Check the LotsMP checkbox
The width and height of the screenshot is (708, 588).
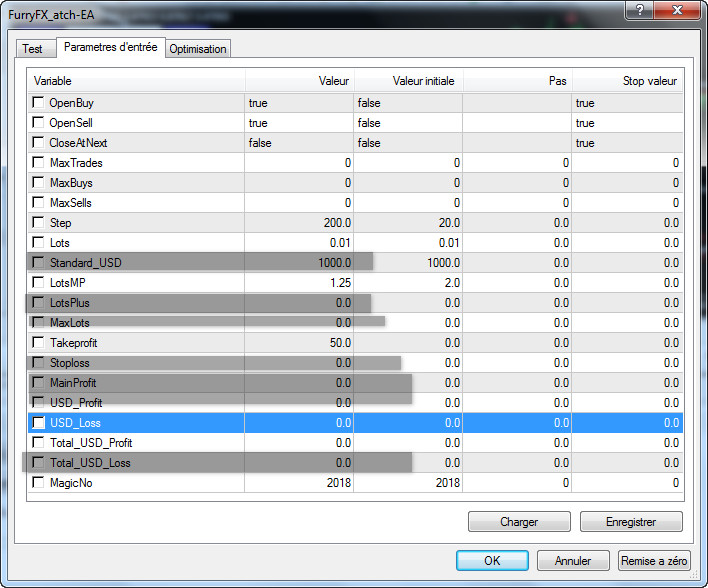pyautogui.click(x=39, y=283)
